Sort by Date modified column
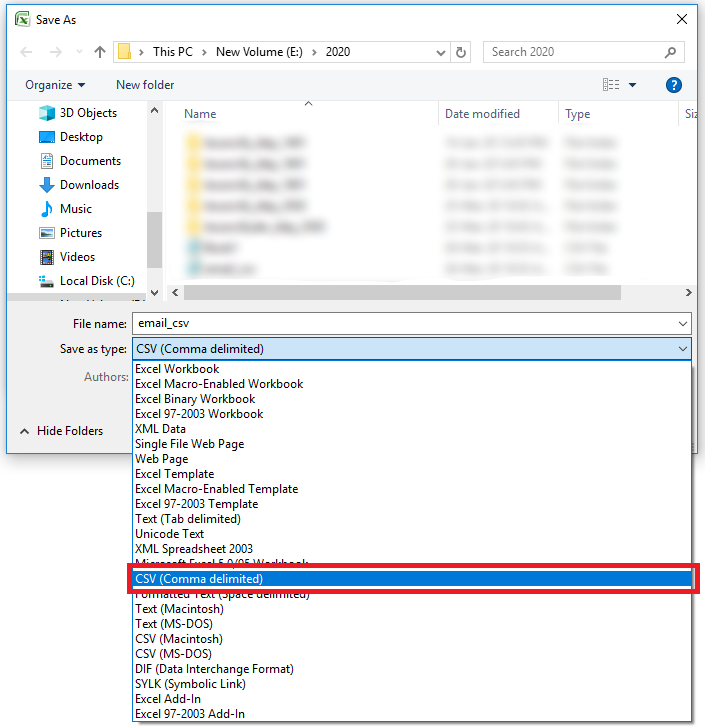Viewport: 705px width, 728px height. pos(482,114)
